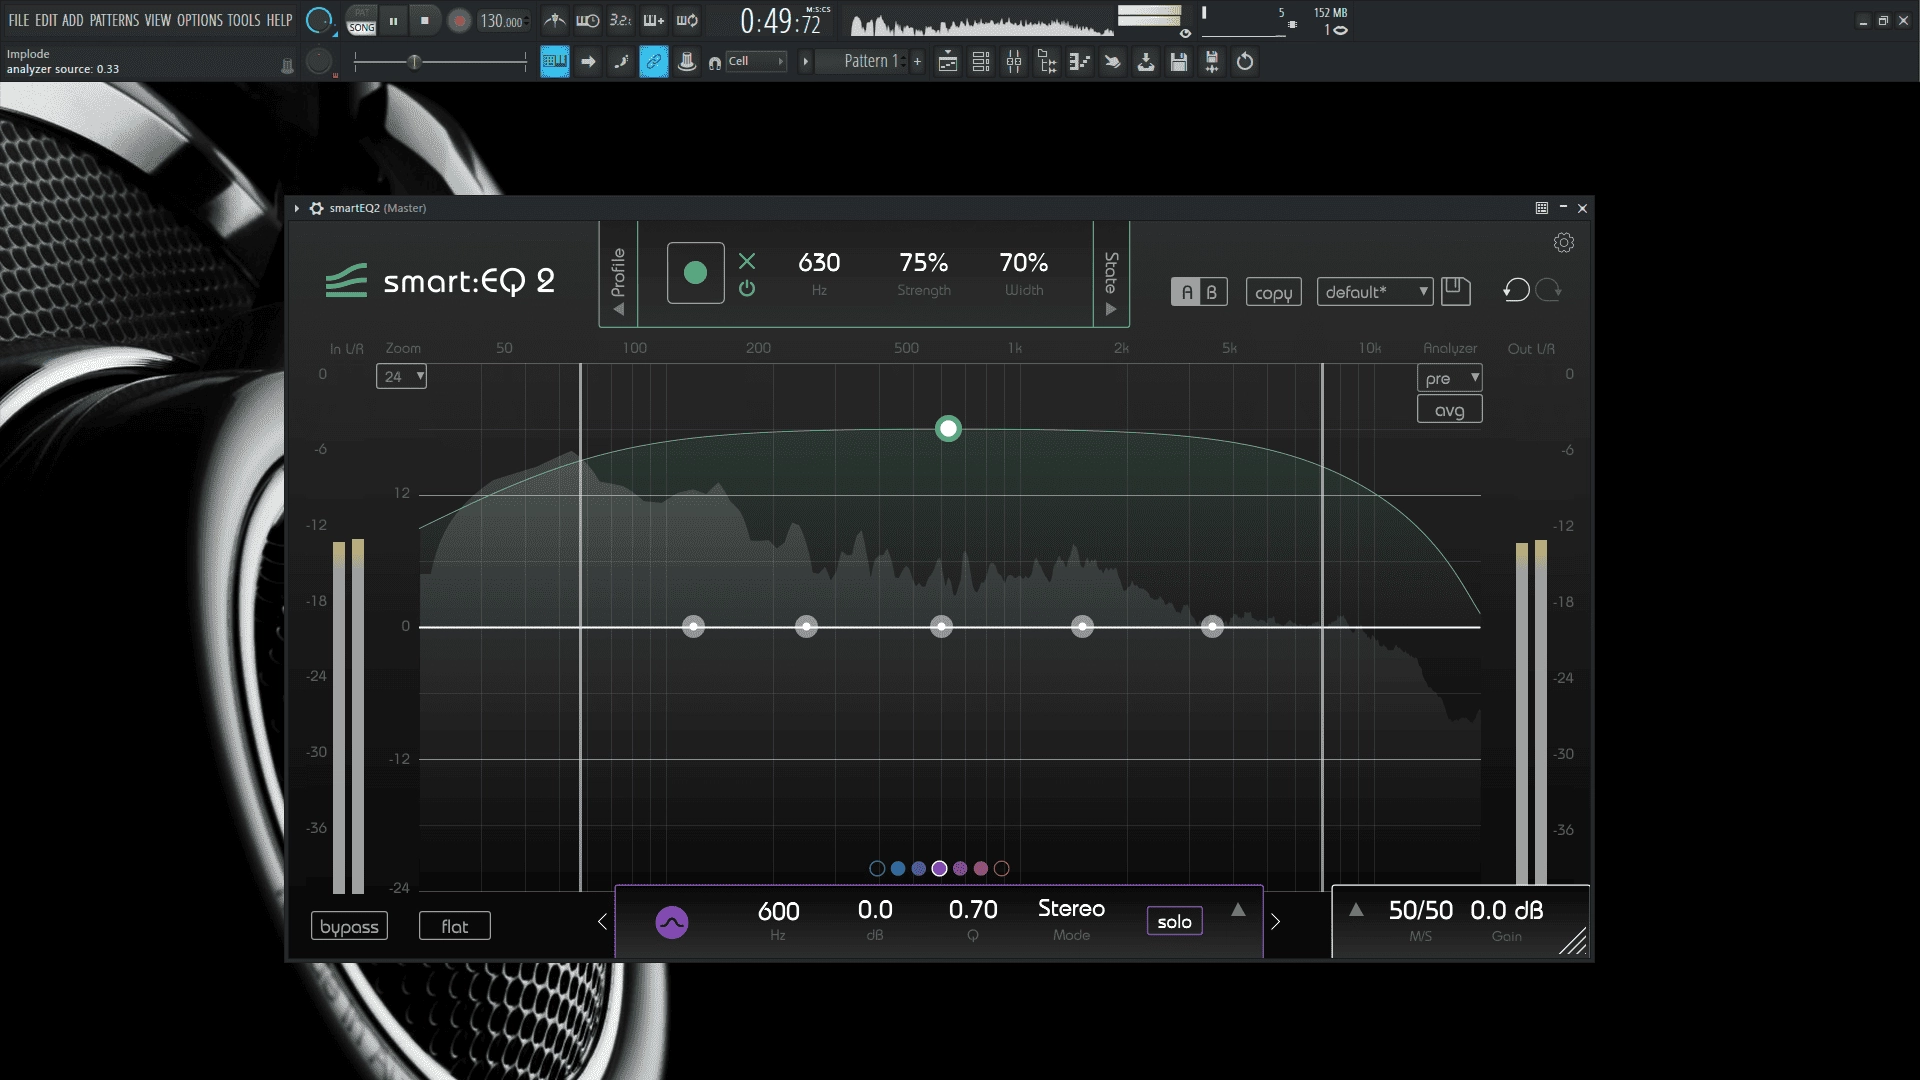Click the undo history circular arrow icon
The image size is (1920, 1080).
(x=1245, y=62)
